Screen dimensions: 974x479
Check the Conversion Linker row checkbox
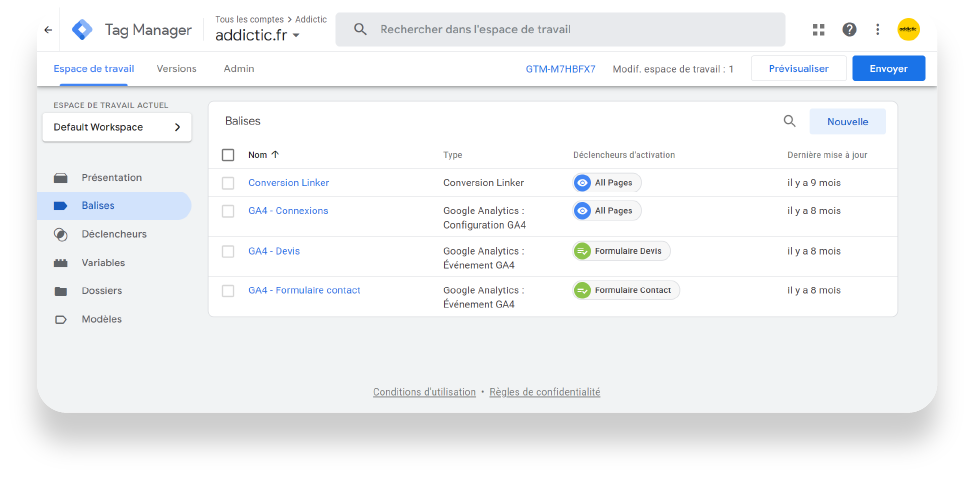[228, 183]
